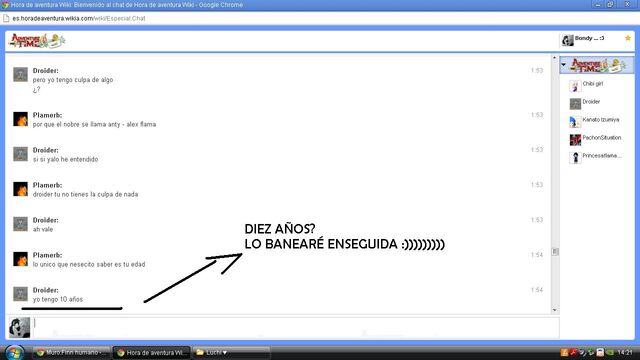Open the Luchi folder in taskbar
This screenshot has width=640, height=360.
(231, 353)
